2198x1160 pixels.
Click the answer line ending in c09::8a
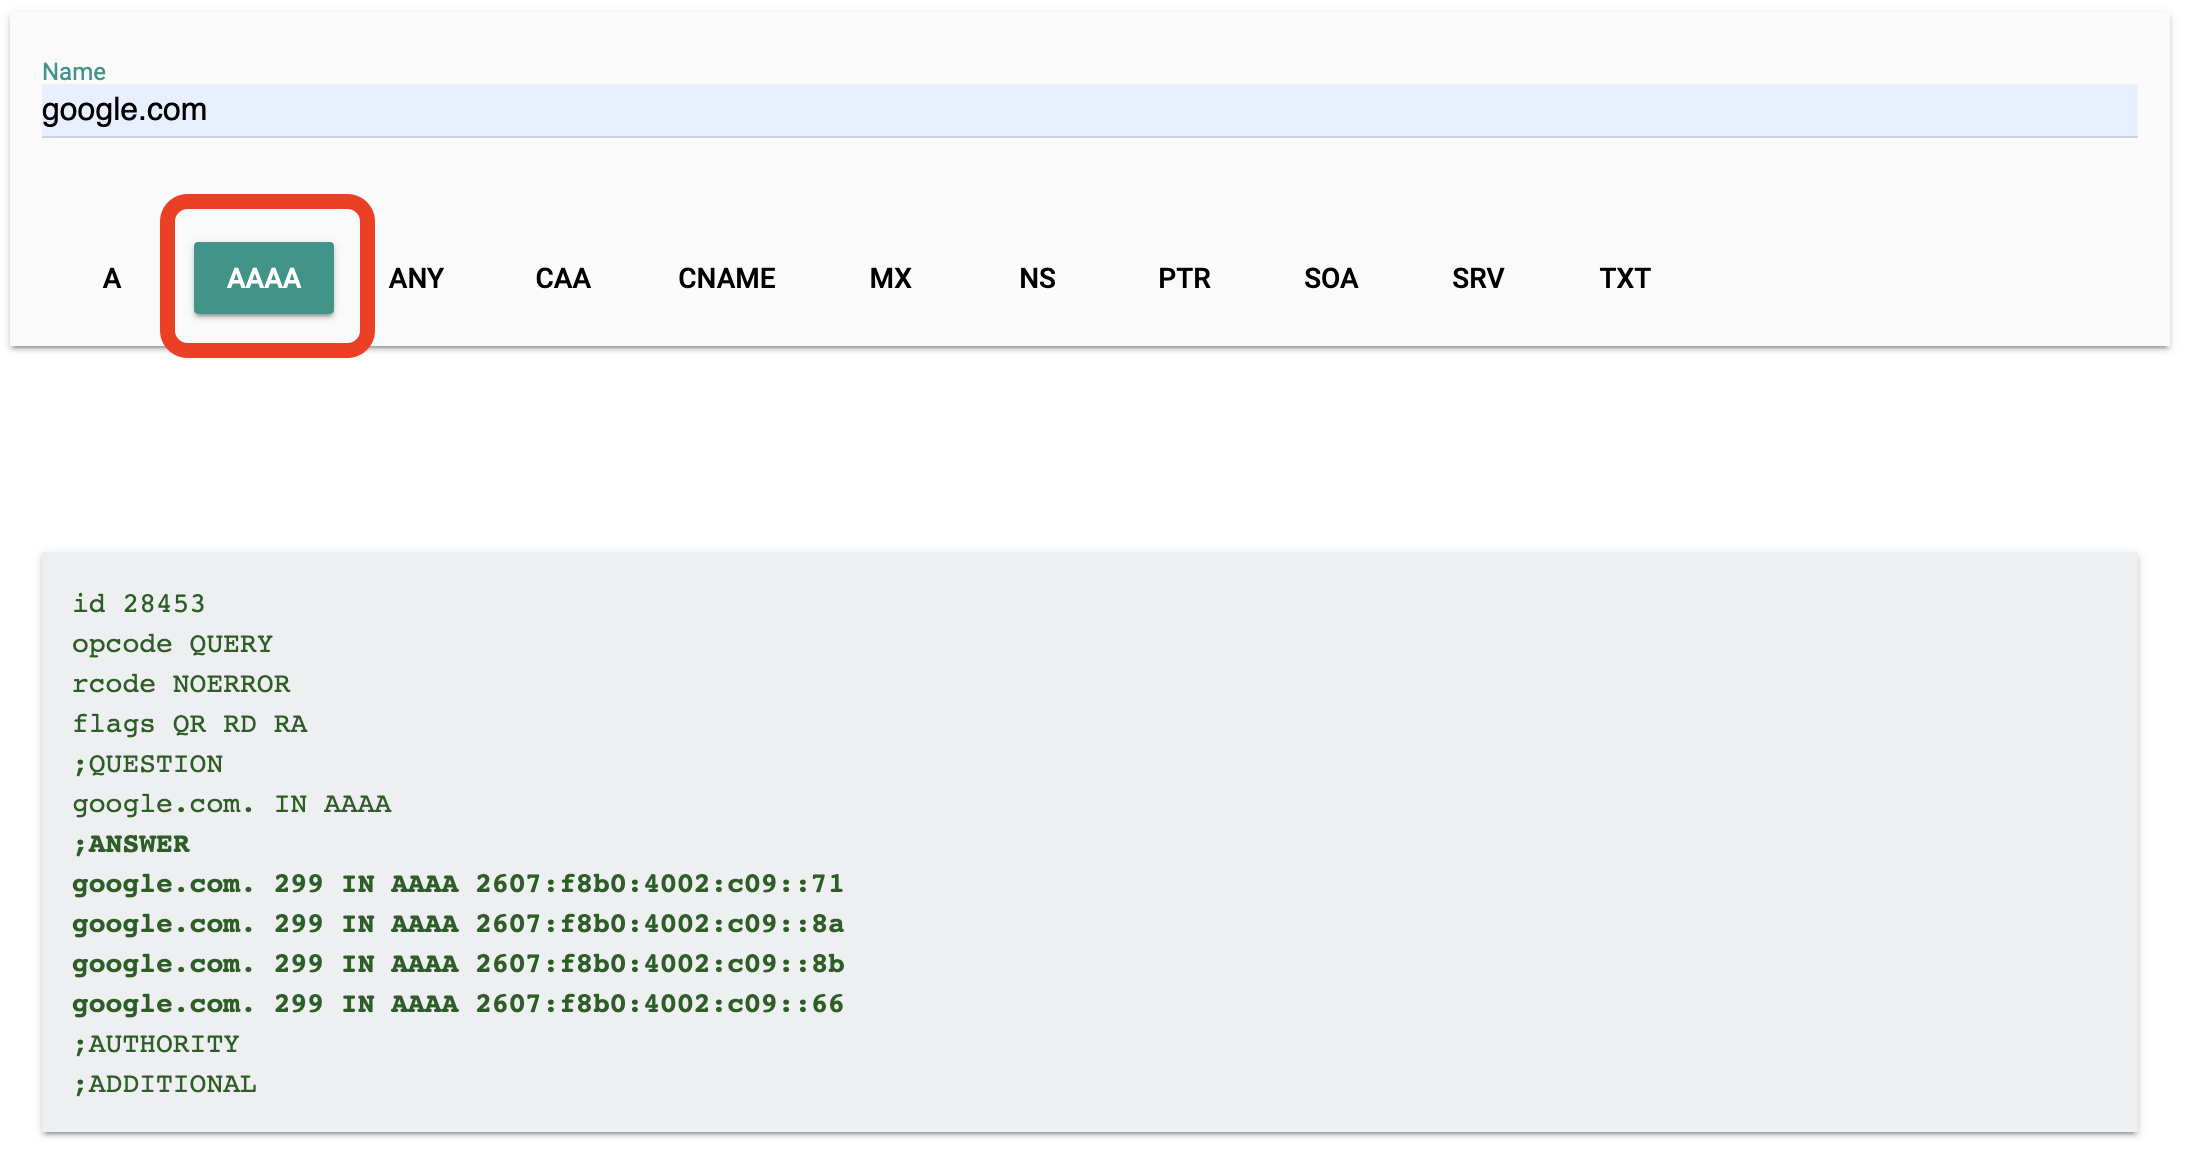point(458,924)
